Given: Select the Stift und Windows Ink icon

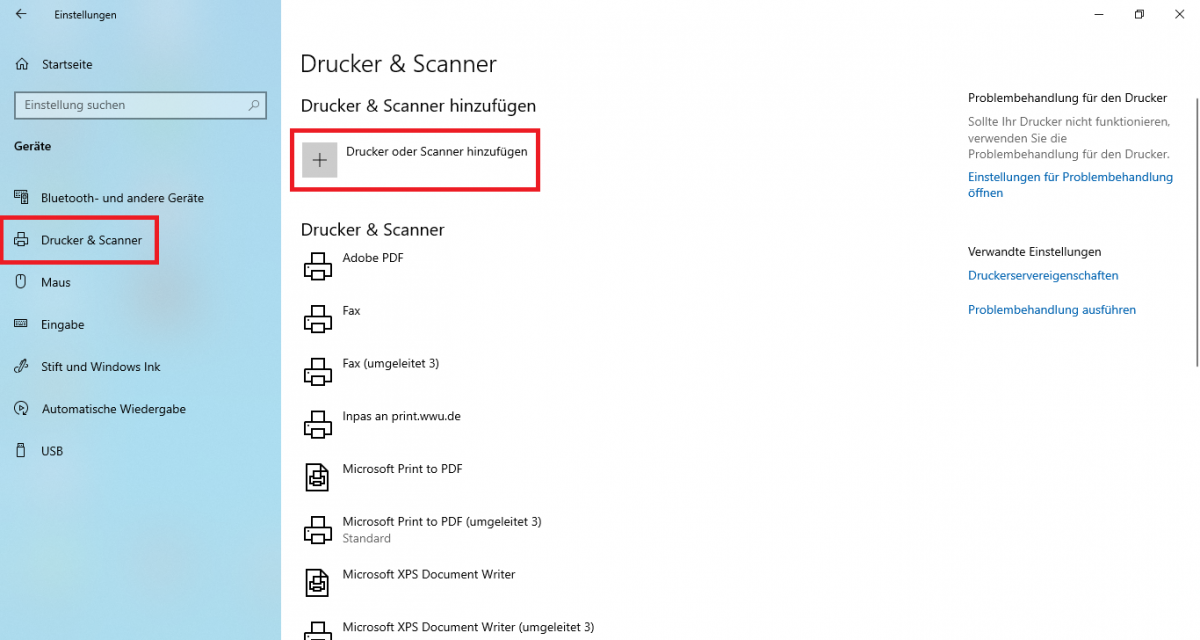Looking at the screenshot, I should point(21,366).
